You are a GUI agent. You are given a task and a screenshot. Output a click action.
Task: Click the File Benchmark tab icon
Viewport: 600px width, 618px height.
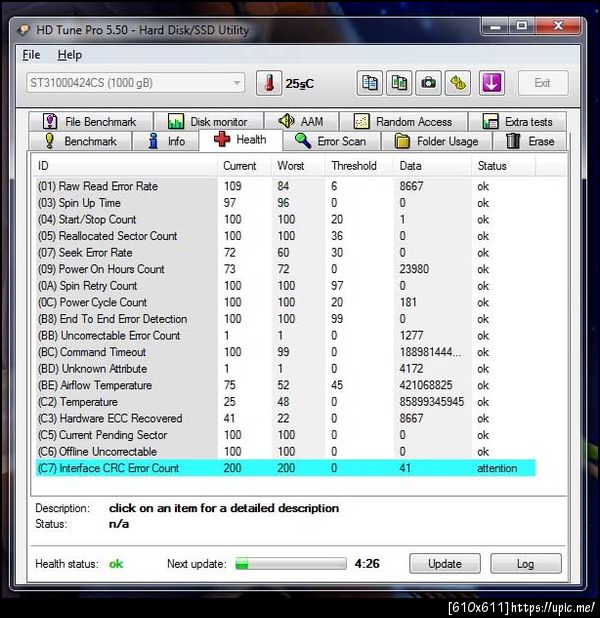coord(50,121)
